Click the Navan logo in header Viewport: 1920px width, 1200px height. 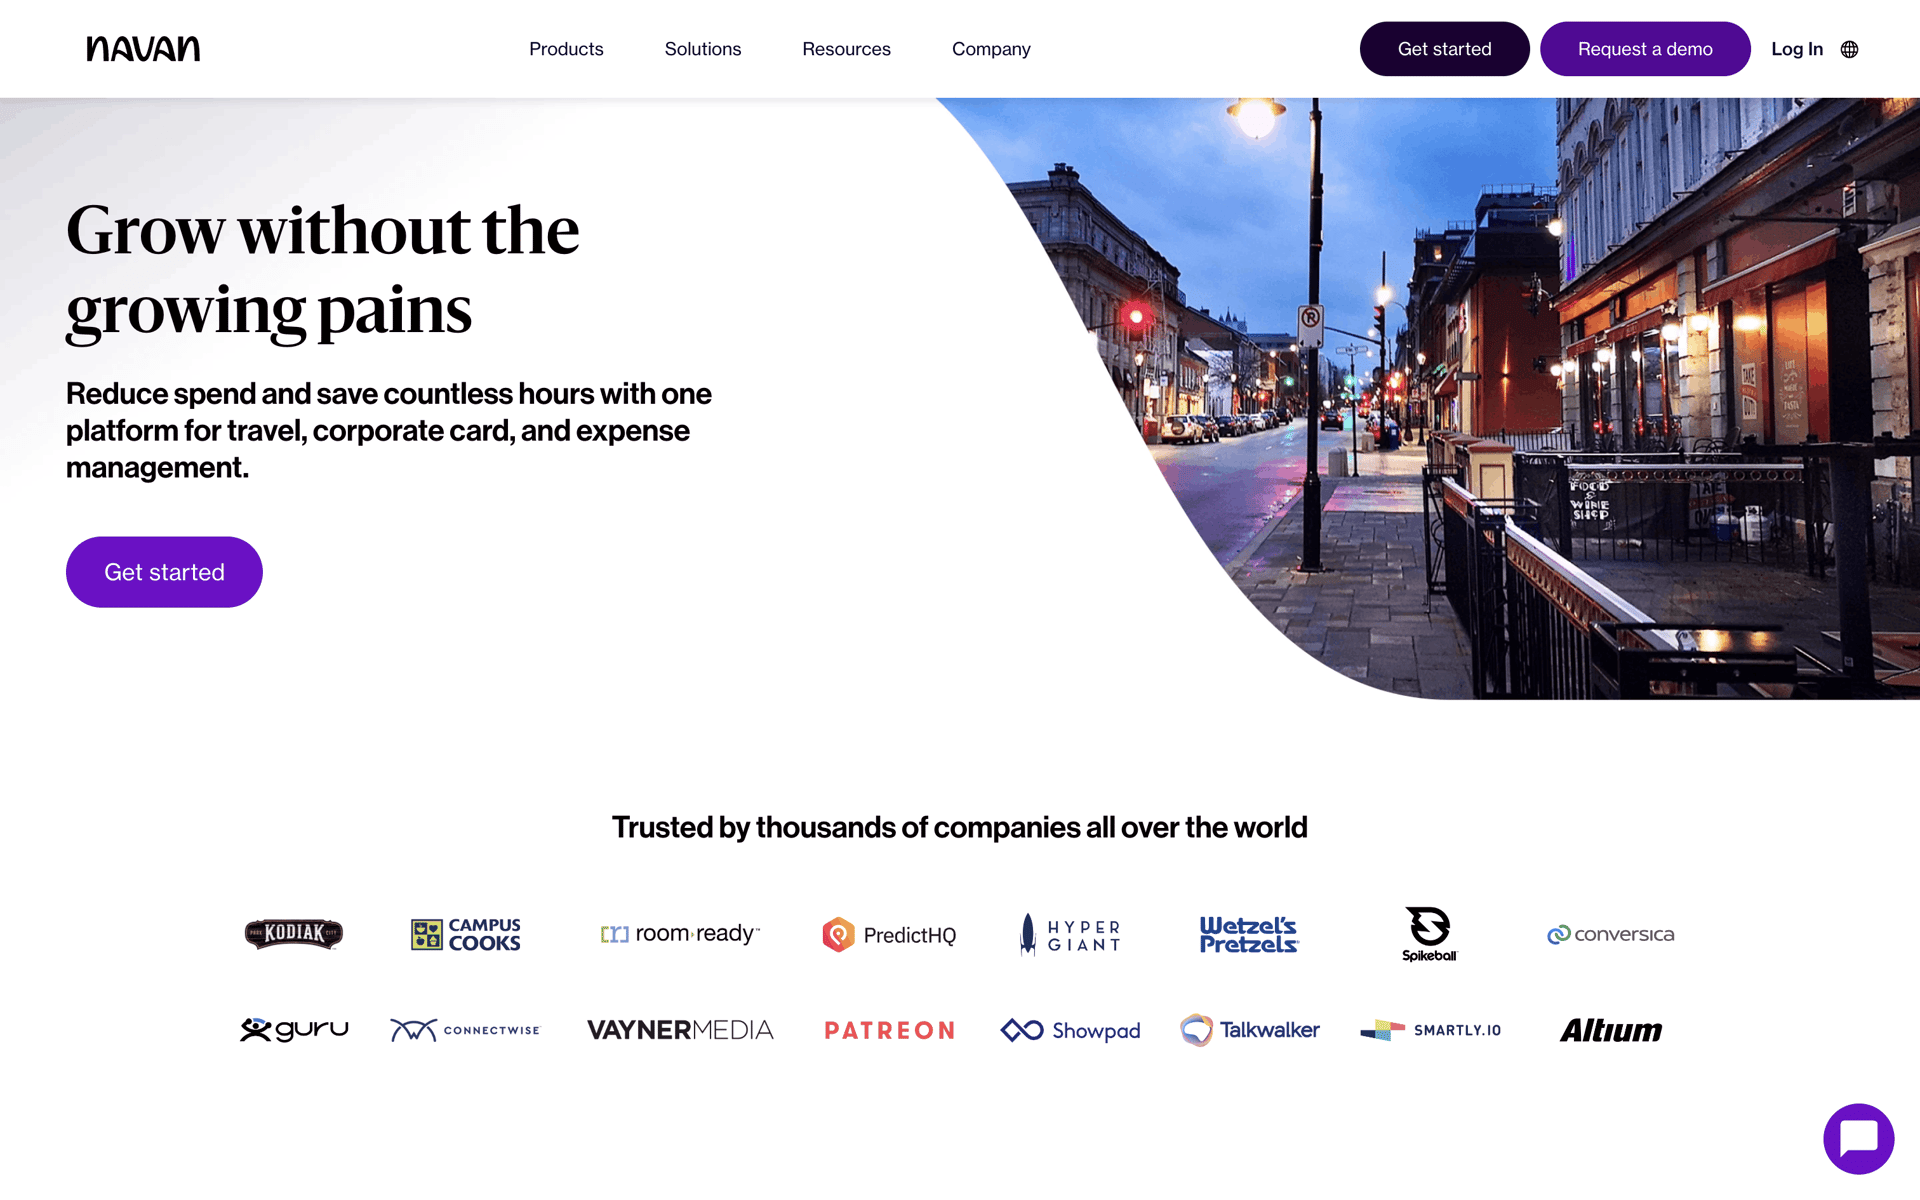click(143, 49)
